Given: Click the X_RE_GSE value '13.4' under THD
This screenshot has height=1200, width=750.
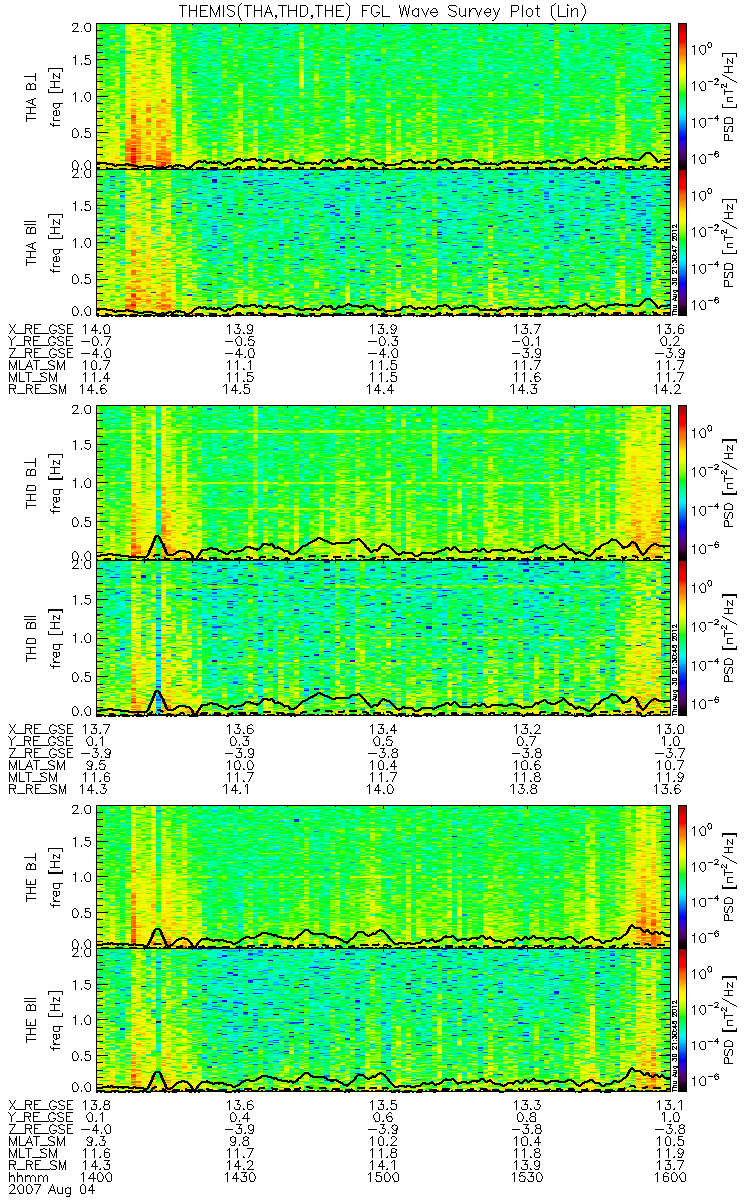Looking at the screenshot, I should pos(385,729).
